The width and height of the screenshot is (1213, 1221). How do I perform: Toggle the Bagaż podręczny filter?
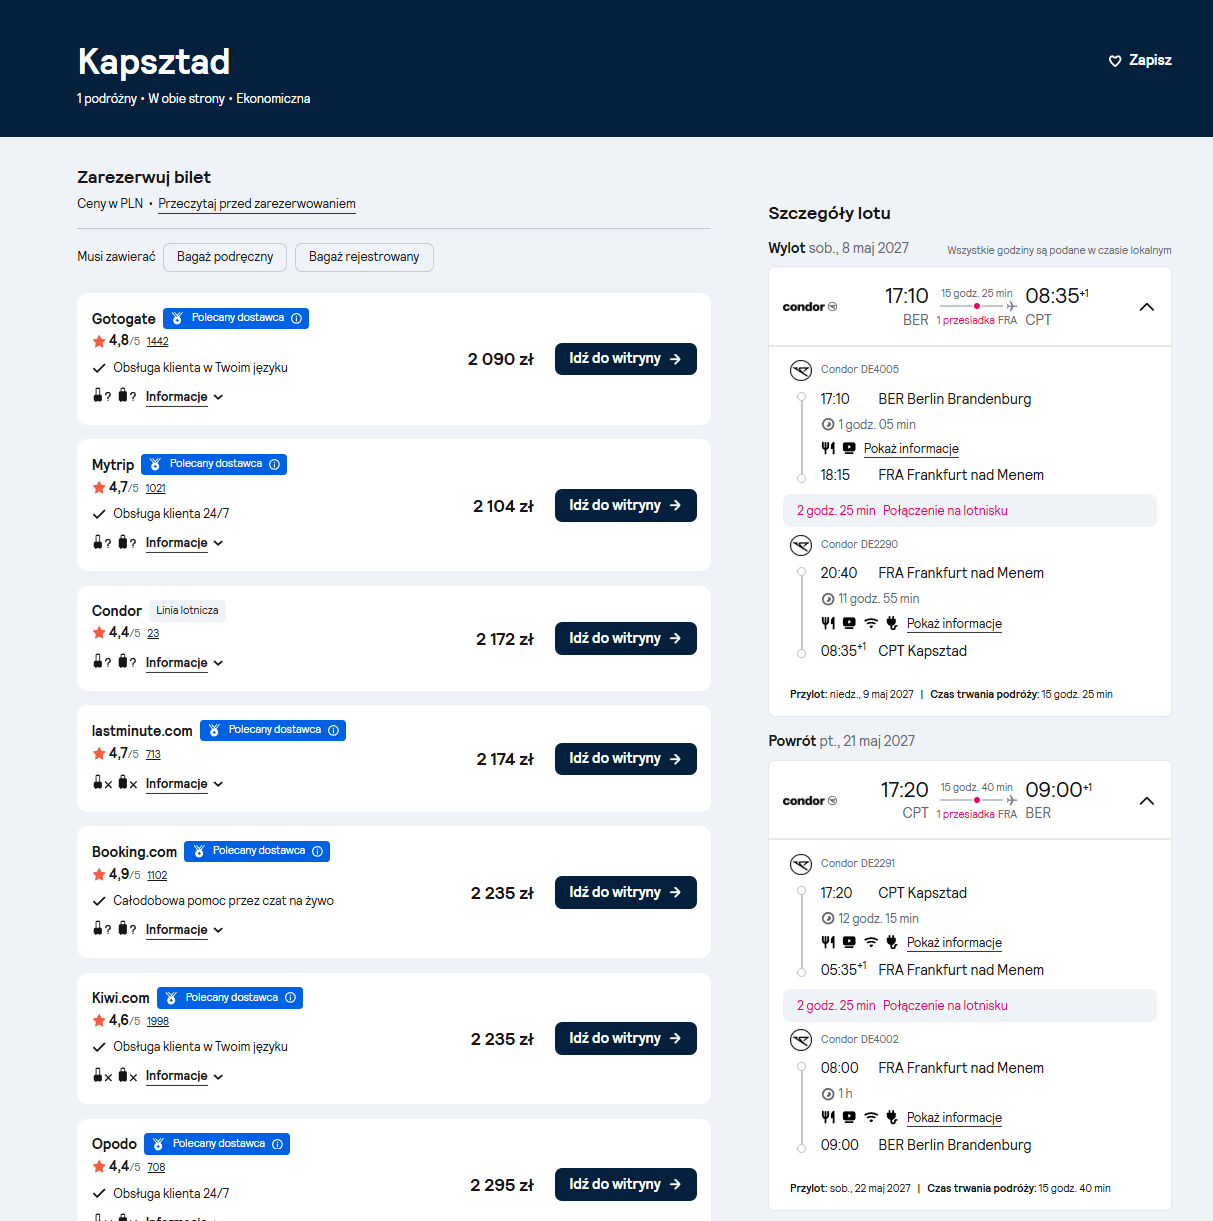(225, 257)
